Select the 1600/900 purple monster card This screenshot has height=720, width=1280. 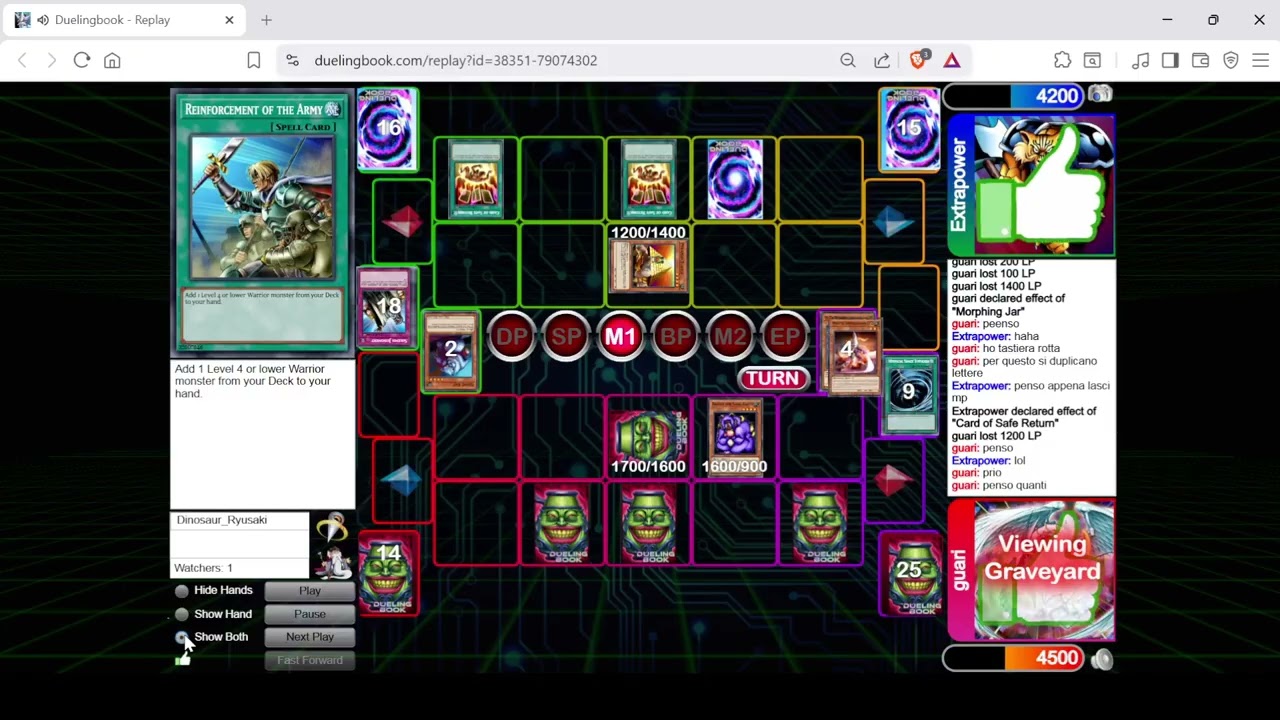(735, 437)
